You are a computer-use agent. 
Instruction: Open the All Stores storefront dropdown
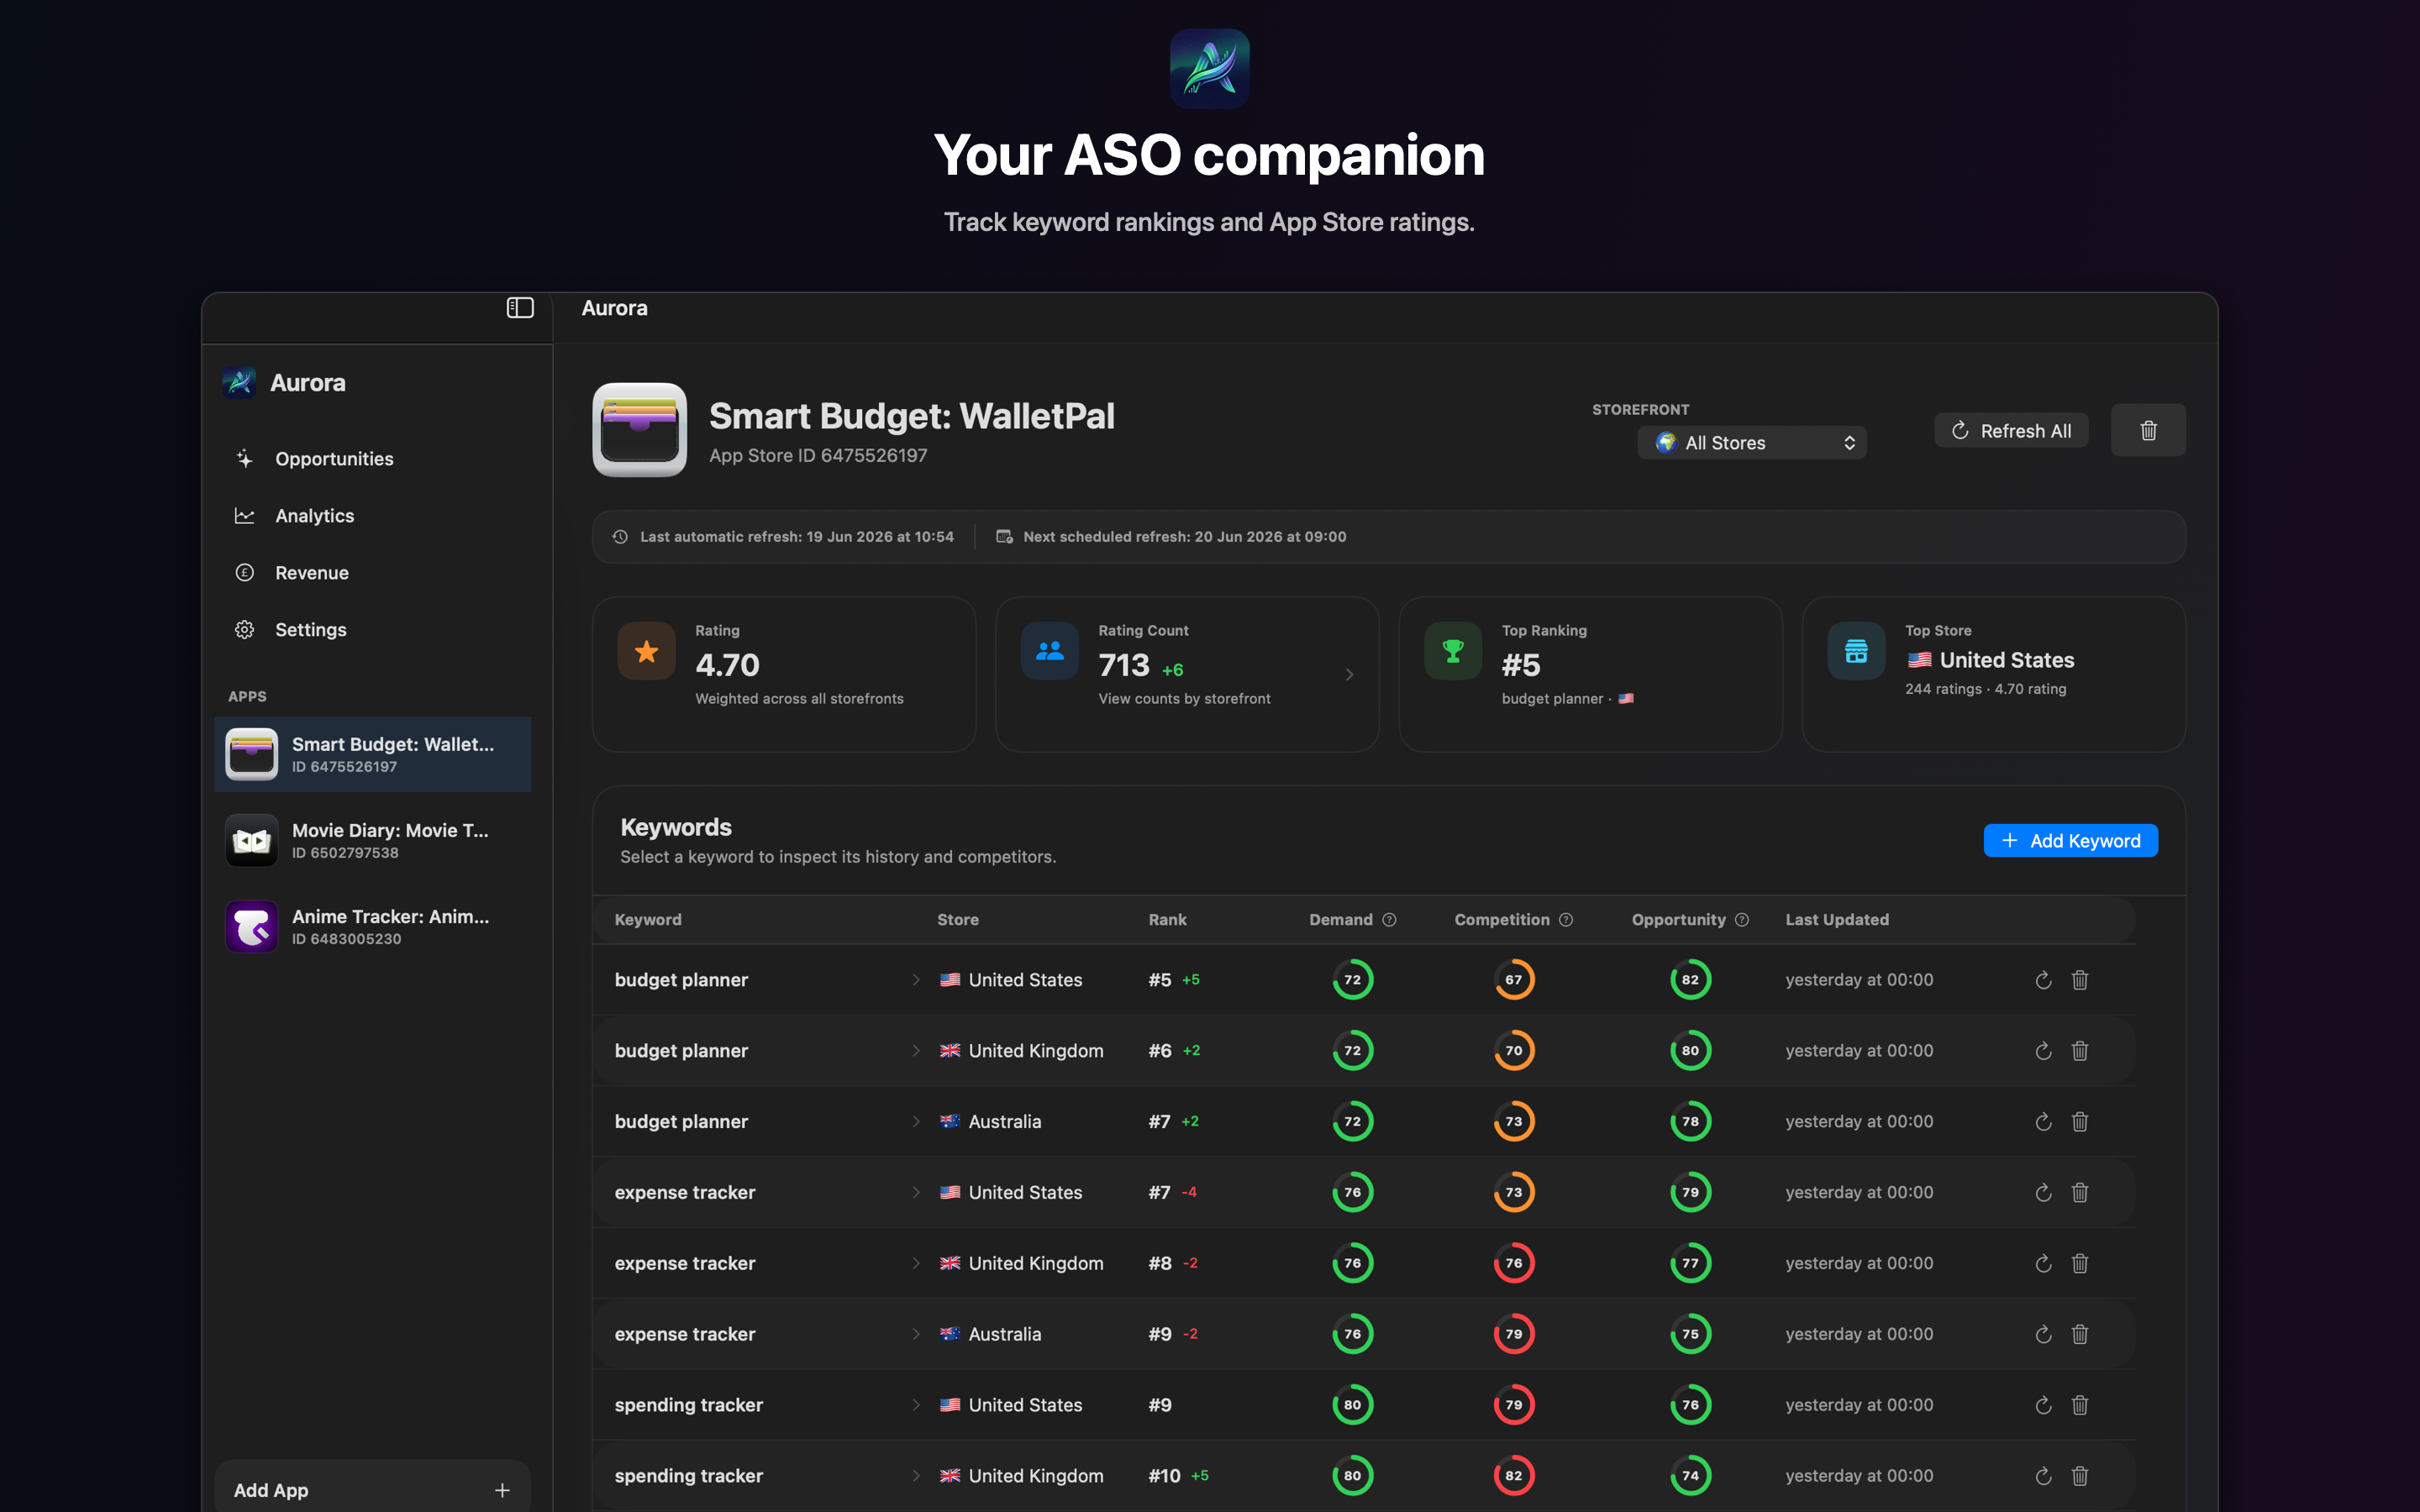click(x=1752, y=443)
